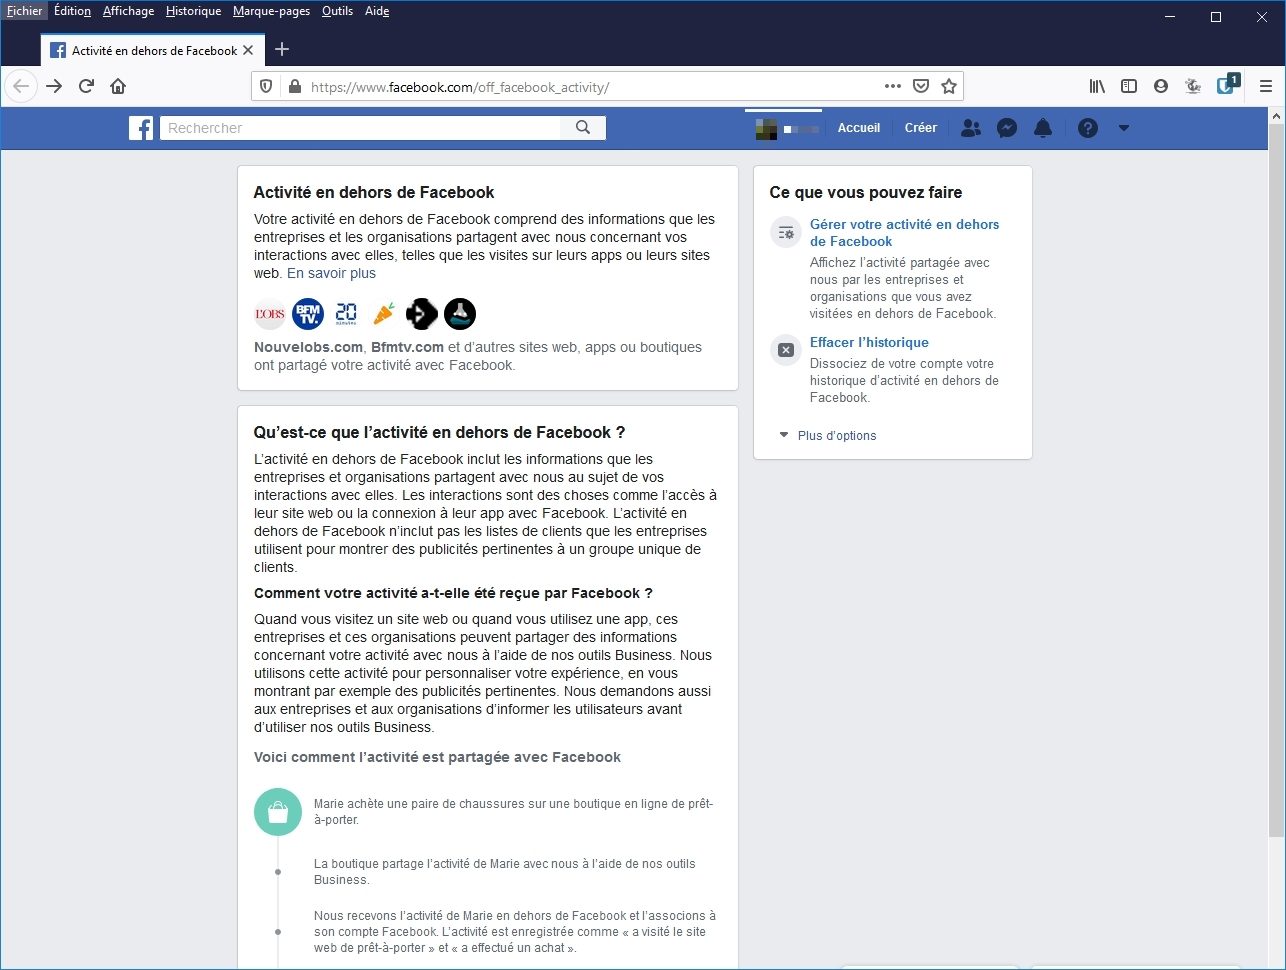The image size is (1286, 970).
Task: Save page to Pocket
Action: point(921,86)
